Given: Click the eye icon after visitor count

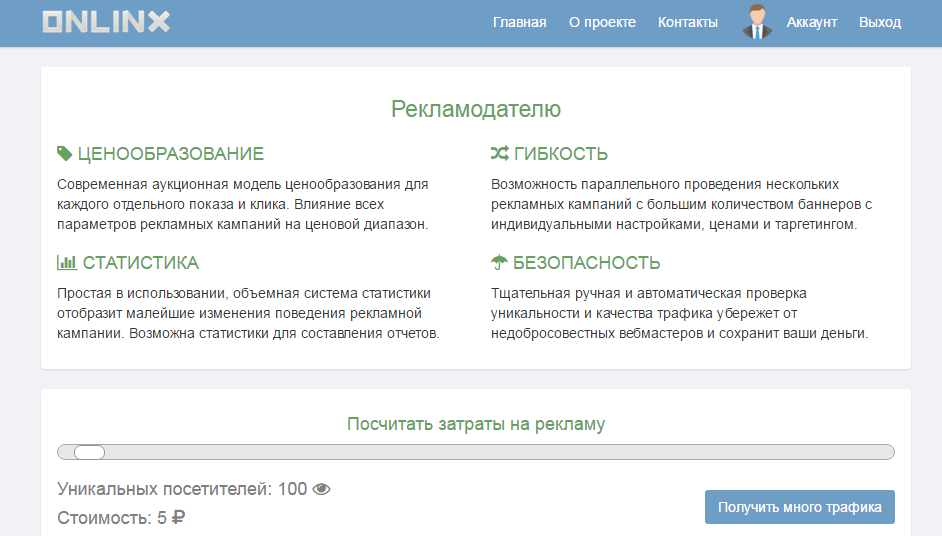Looking at the screenshot, I should (321, 489).
